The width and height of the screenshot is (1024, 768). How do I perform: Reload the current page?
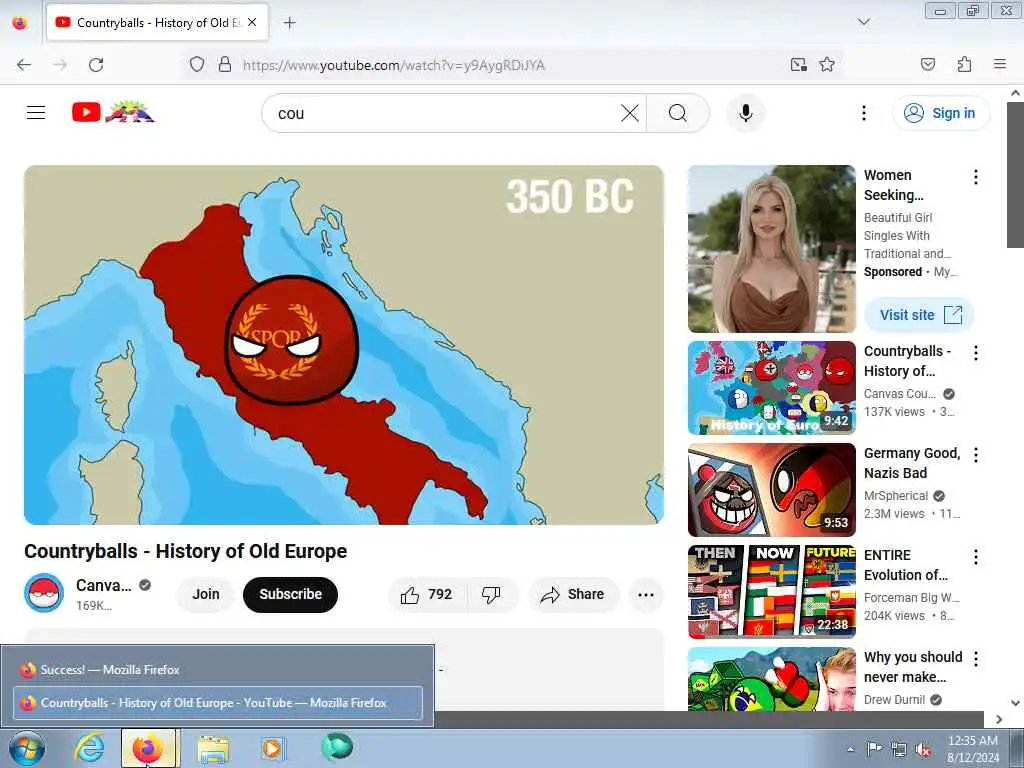(x=96, y=65)
